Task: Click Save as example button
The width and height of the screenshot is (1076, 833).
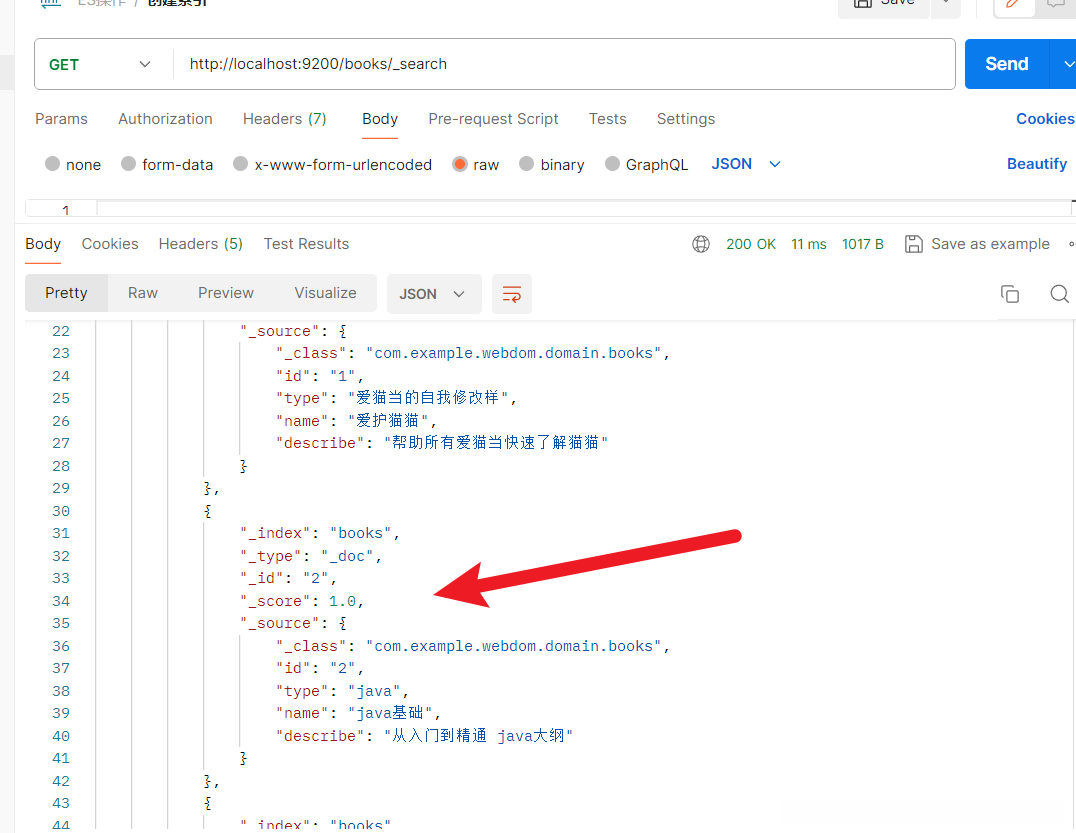Action: [977, 244]
